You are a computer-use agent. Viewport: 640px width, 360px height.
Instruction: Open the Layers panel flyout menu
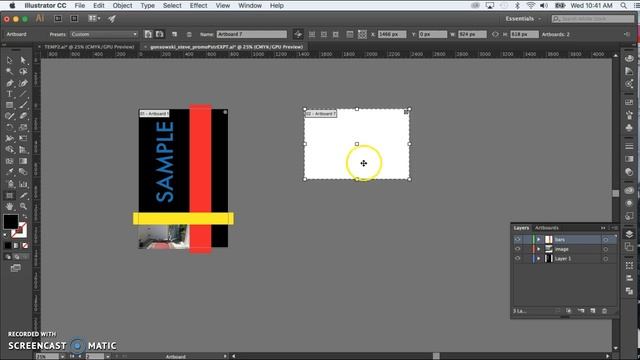pos(614,228)
